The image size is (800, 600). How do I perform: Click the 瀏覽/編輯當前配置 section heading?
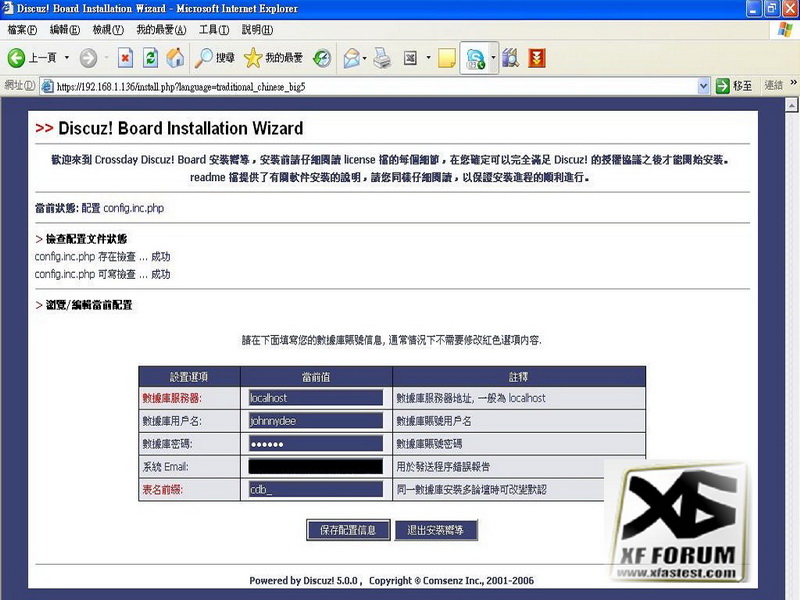click(89, 305)
